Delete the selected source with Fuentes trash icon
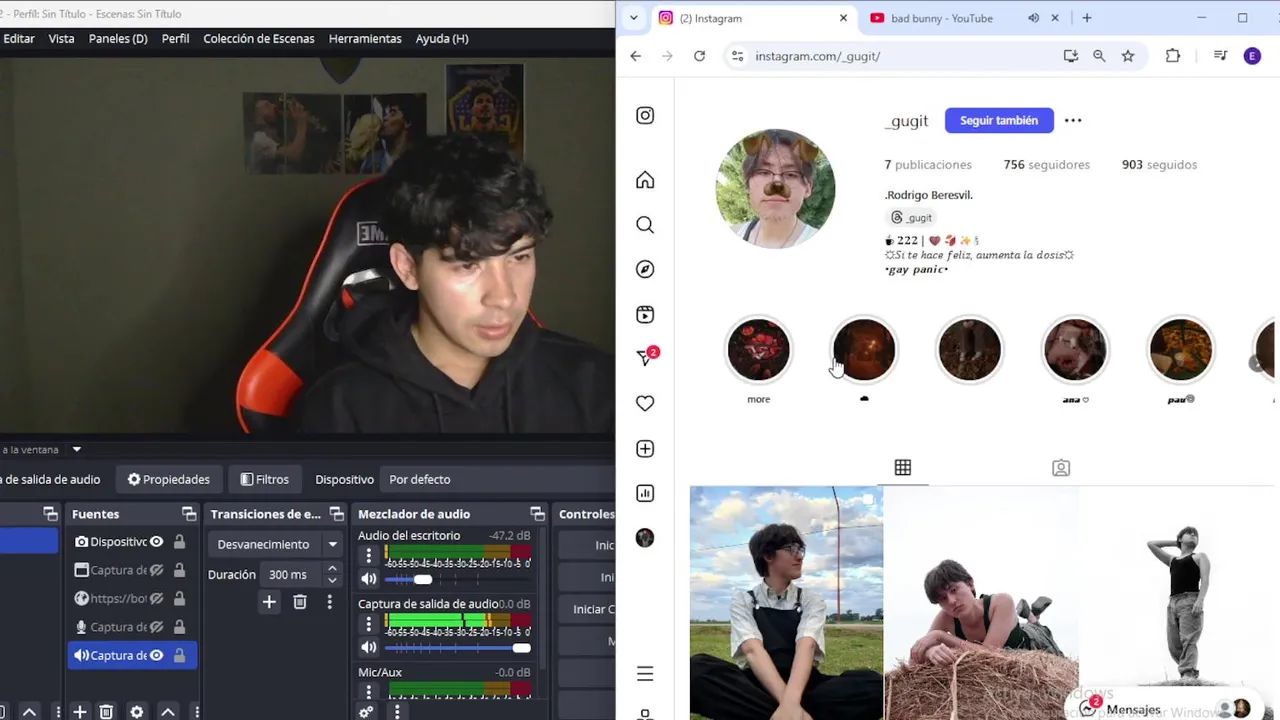This screenshot has width=1280, height=720. pos(106,712)
